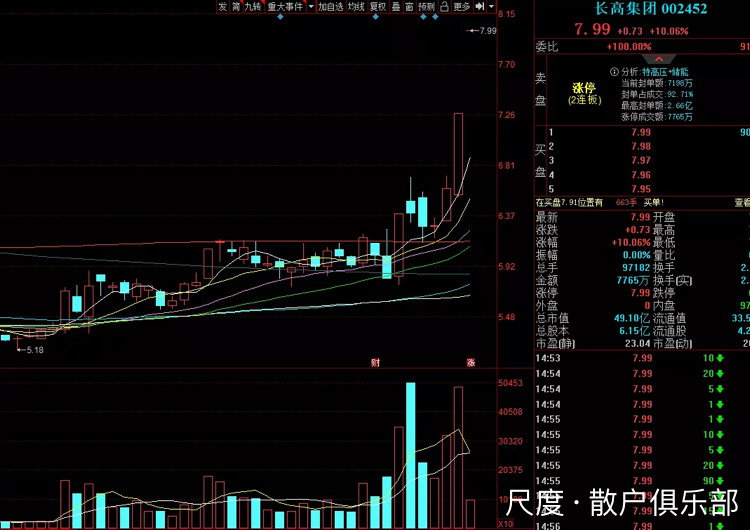This screenshot has height=530, width=750.
Task: Click the info icon beside 分析
Action: [614, 72]
